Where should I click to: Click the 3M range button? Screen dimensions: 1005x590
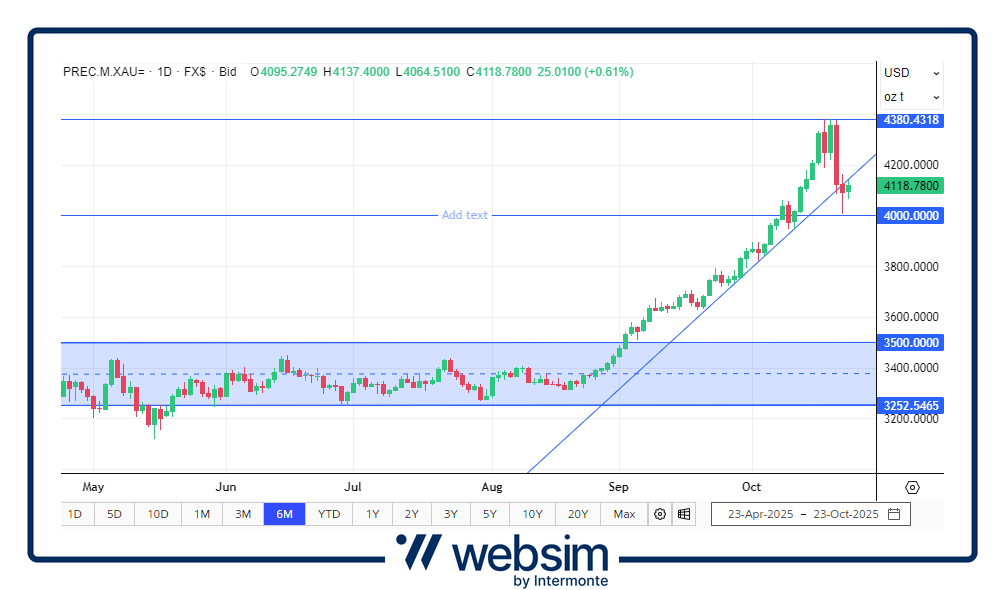(x=243, y=514)
